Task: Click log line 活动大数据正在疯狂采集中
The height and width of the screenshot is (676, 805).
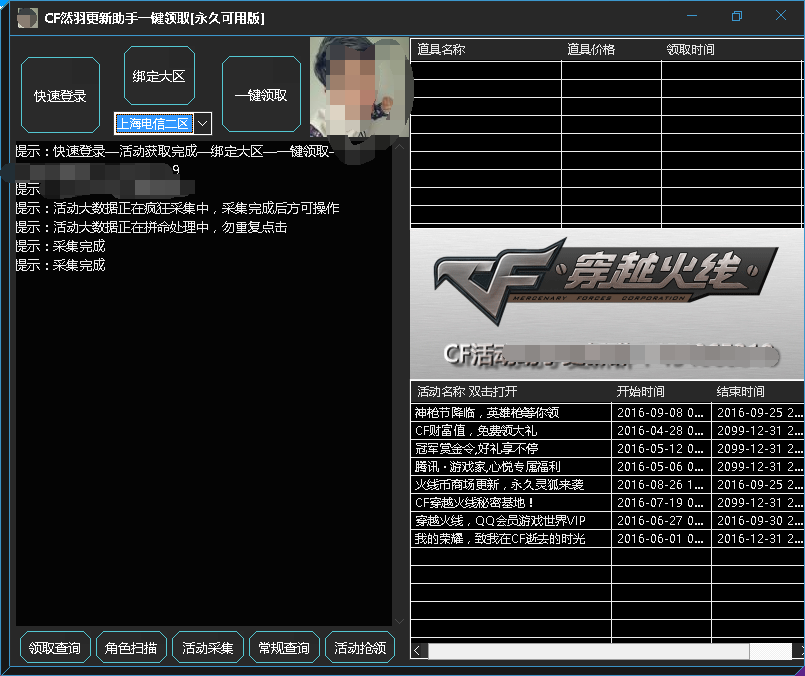Action: [177, 208]
